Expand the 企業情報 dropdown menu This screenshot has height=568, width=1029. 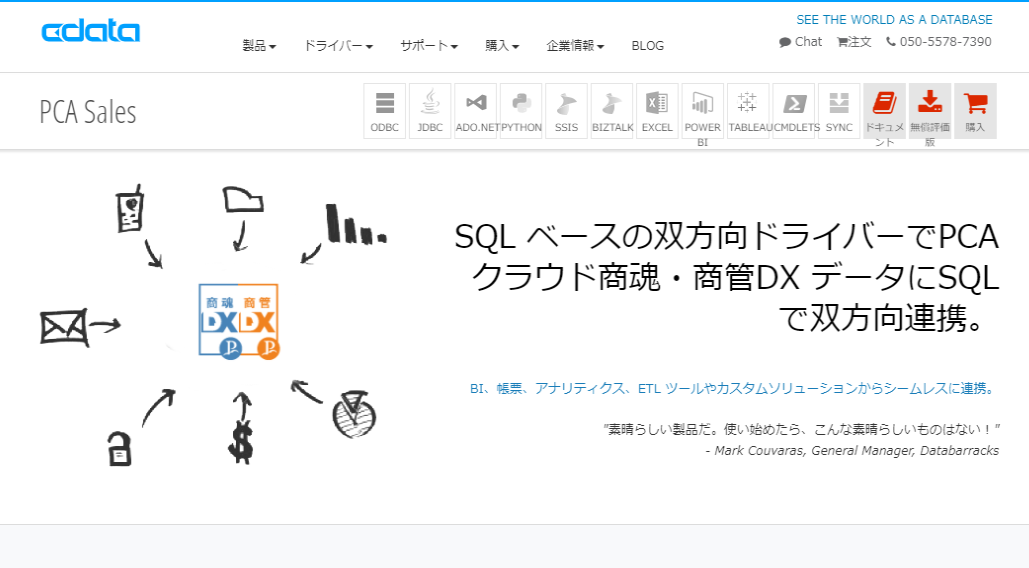[575, 46]
